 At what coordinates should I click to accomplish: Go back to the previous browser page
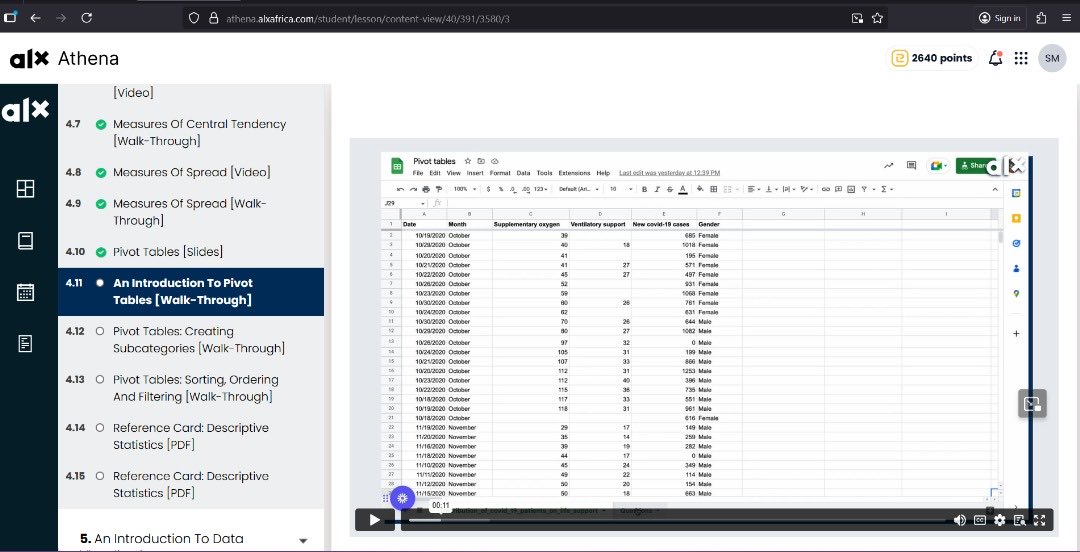coord(35,19)
